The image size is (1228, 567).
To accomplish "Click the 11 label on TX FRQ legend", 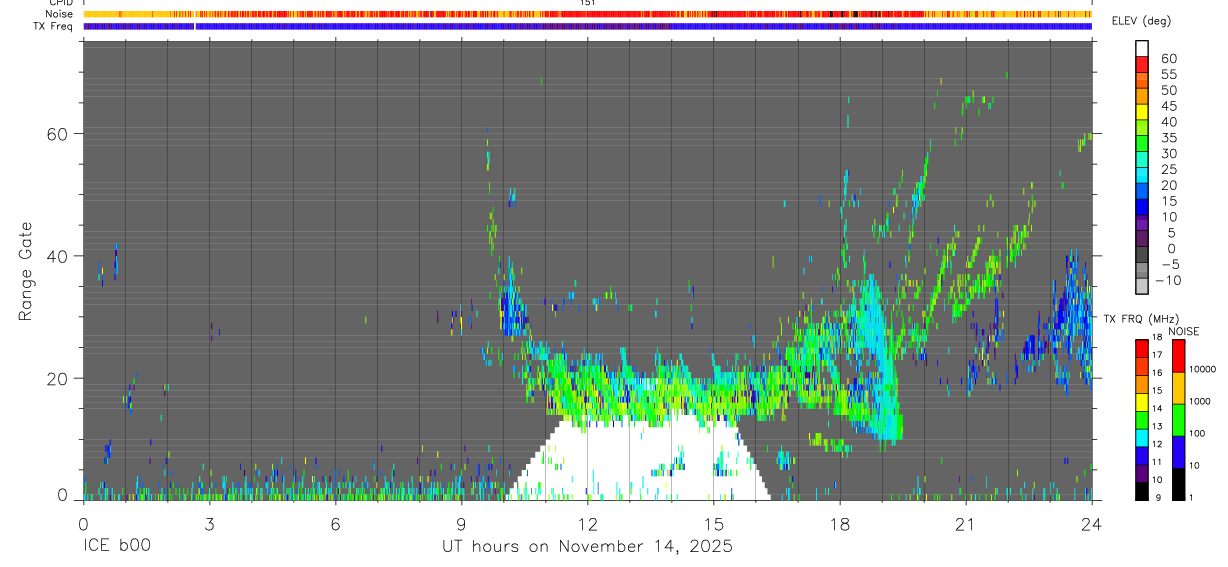I will click(1158, 463).
